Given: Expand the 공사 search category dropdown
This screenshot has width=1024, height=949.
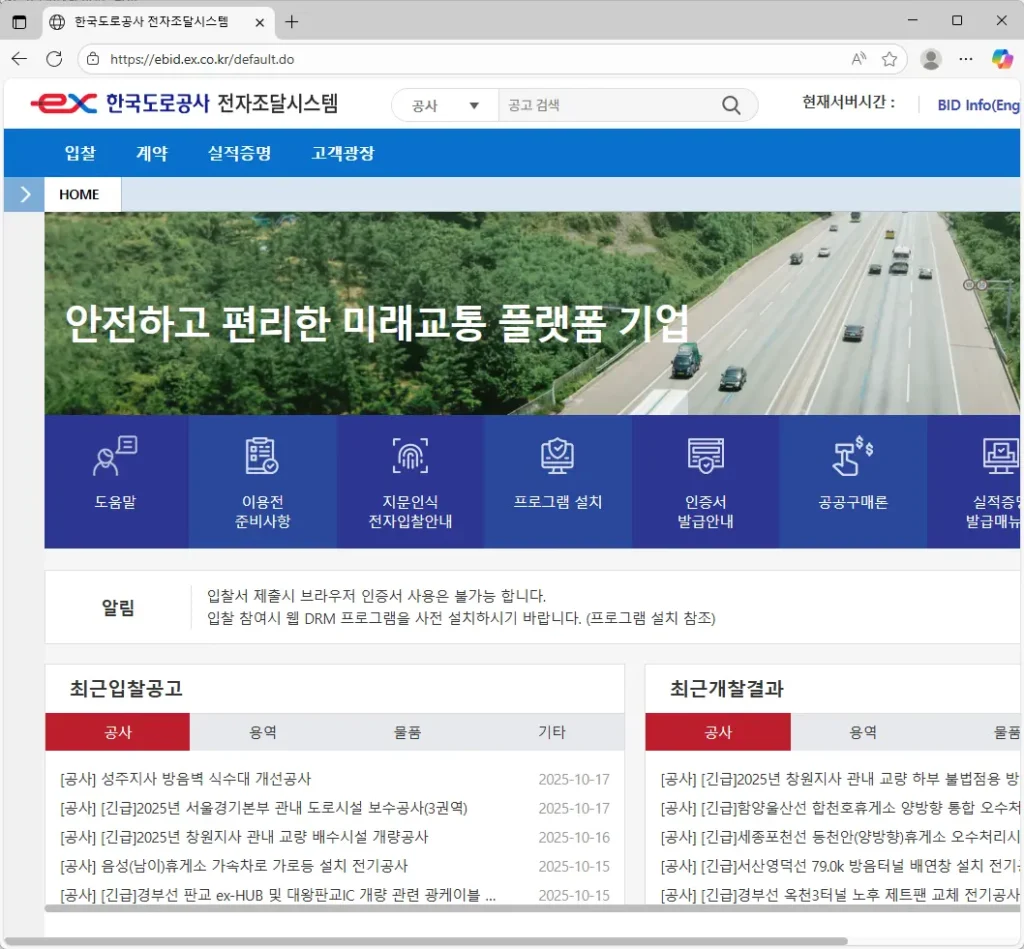Looking at the screenshot, I should coord(445,105).
